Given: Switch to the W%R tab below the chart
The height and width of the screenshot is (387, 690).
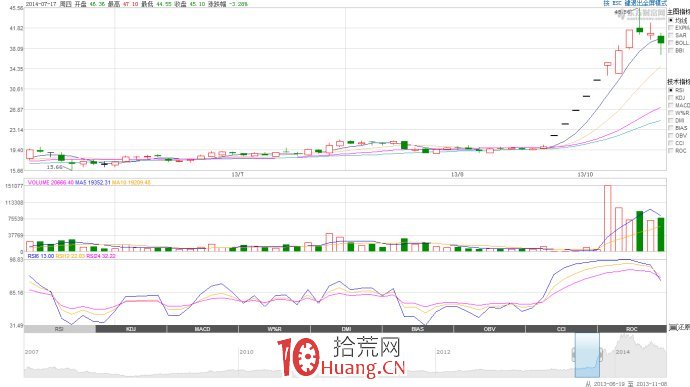Looking at the screenshot, I should tap(275, 329).
